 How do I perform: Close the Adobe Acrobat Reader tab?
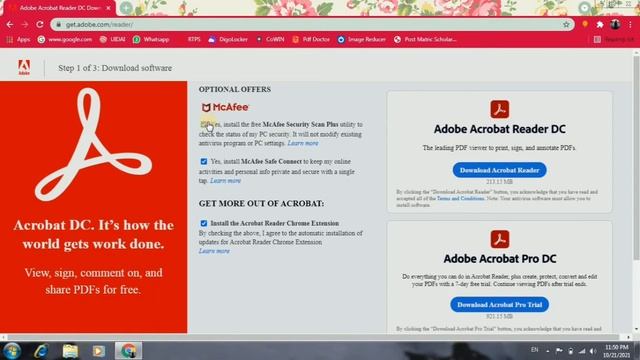108,8
